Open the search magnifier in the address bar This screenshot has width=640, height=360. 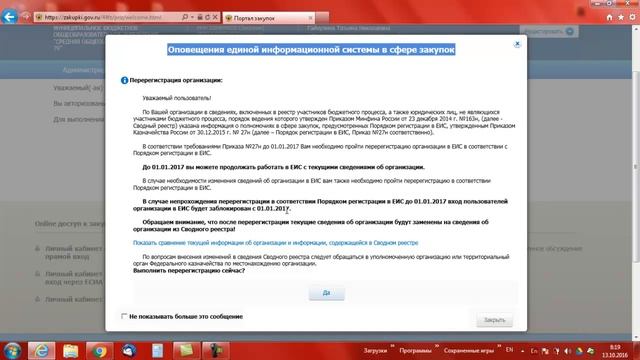(x=185, y=17)
